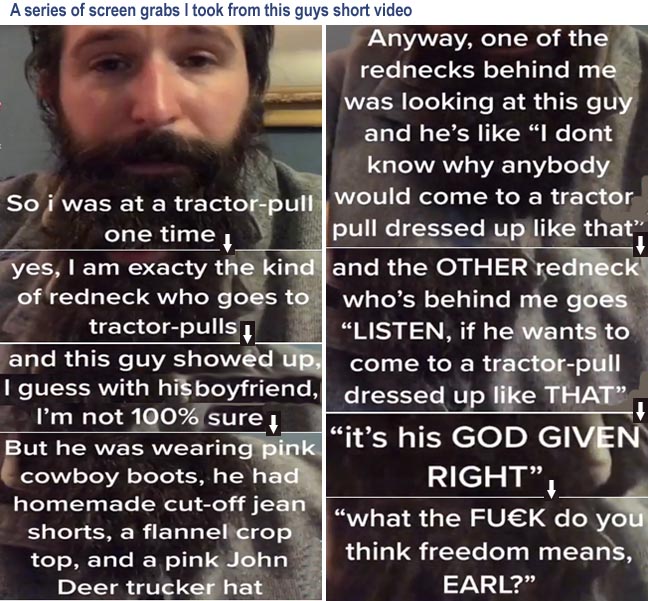Click the arrow next to "I'm not 100% sure"
The height and width of the screenshot is (601, 648).
(x=273, y=424)
